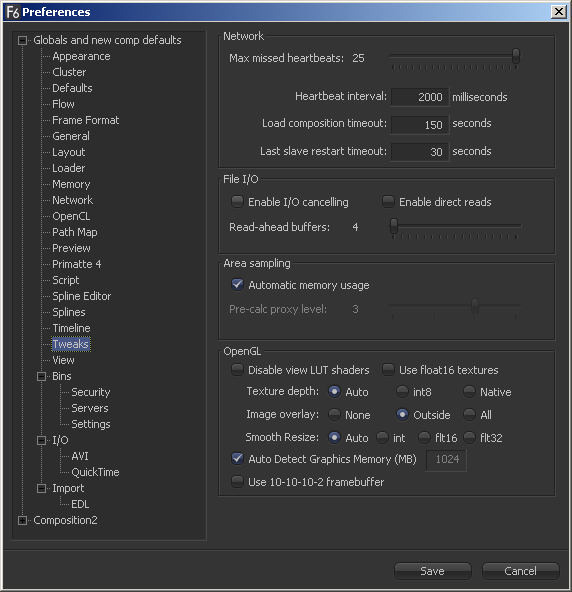The image size is (572, 592).
Task: Click the Heartbeat interval input field
Action: point(420,97)
